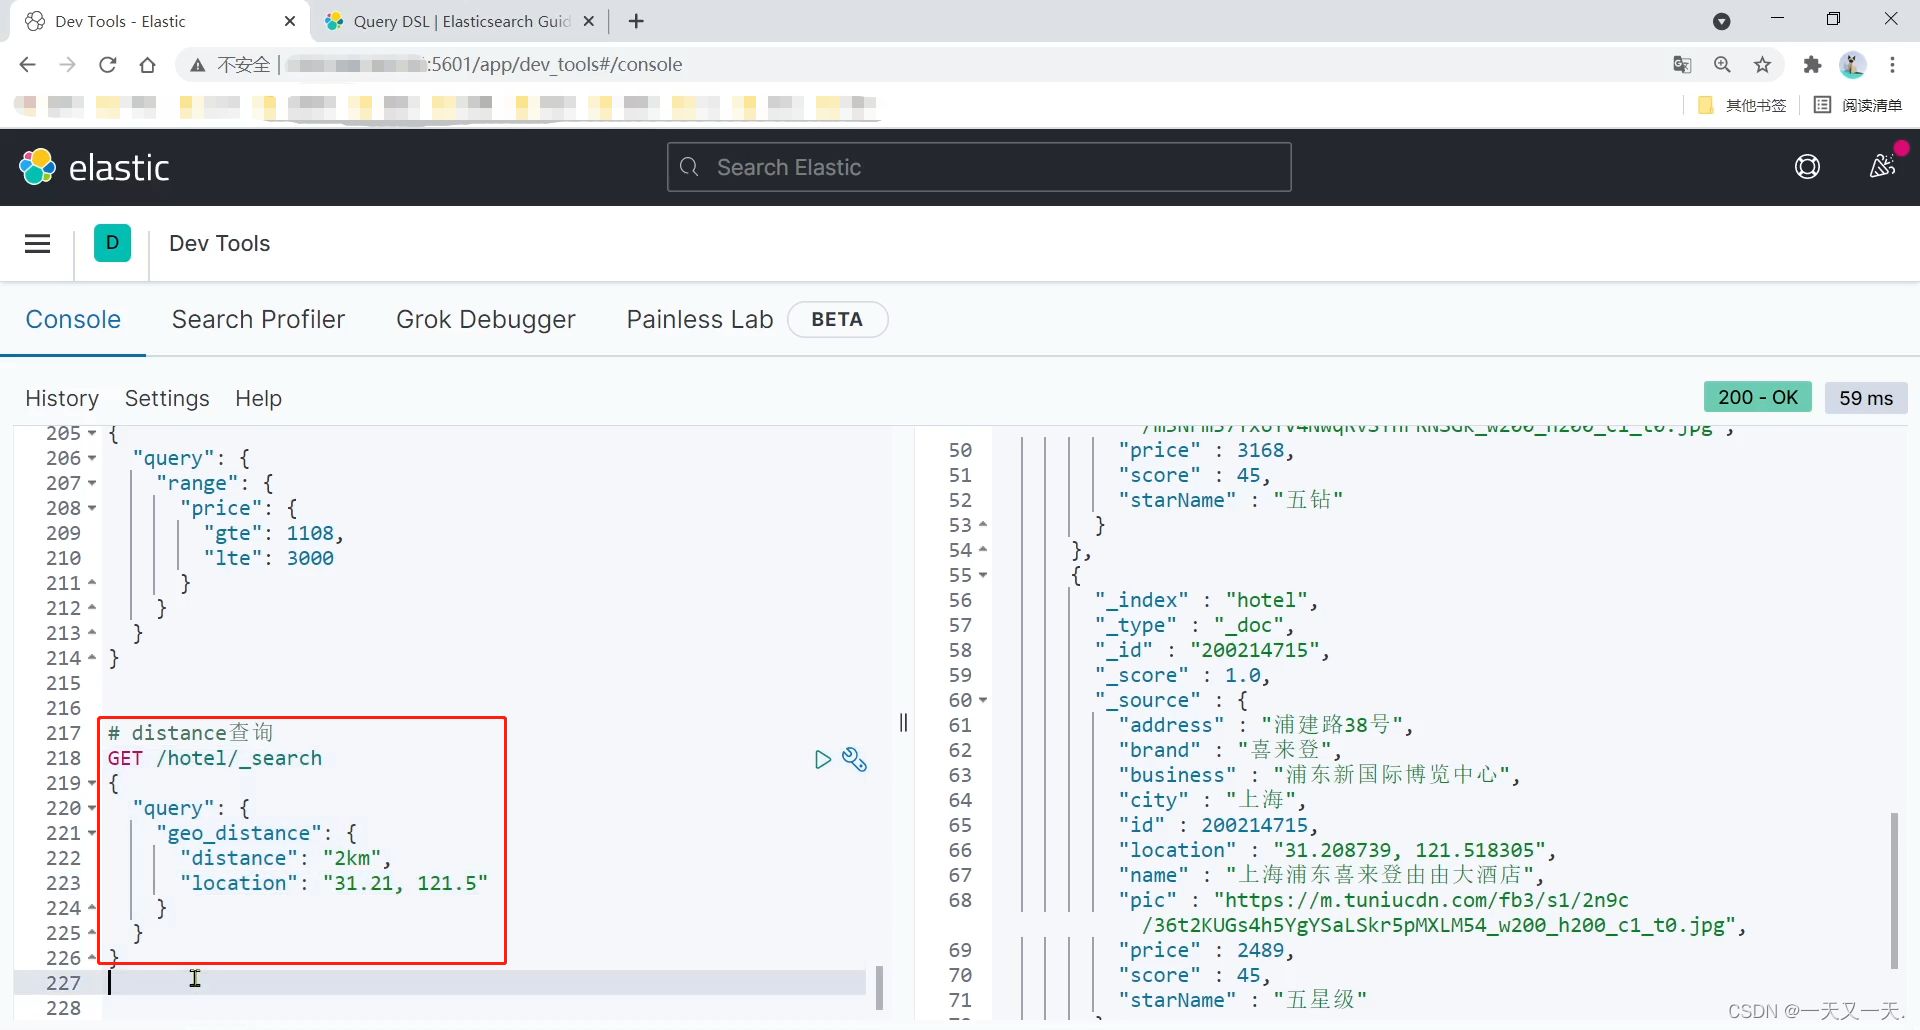Open the console History panel
Image resolution: width=1920 pixels, height=1030 pixels.
pyautogui.click(x=61, y=398)
